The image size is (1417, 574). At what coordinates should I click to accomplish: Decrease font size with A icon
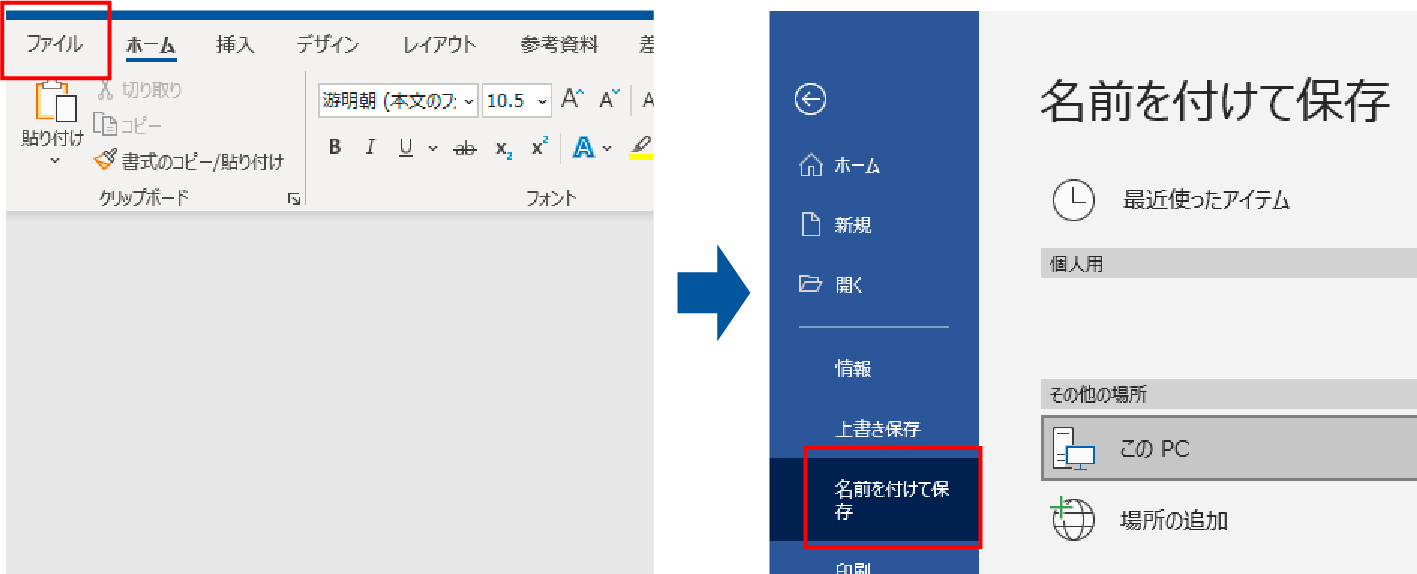610,99
